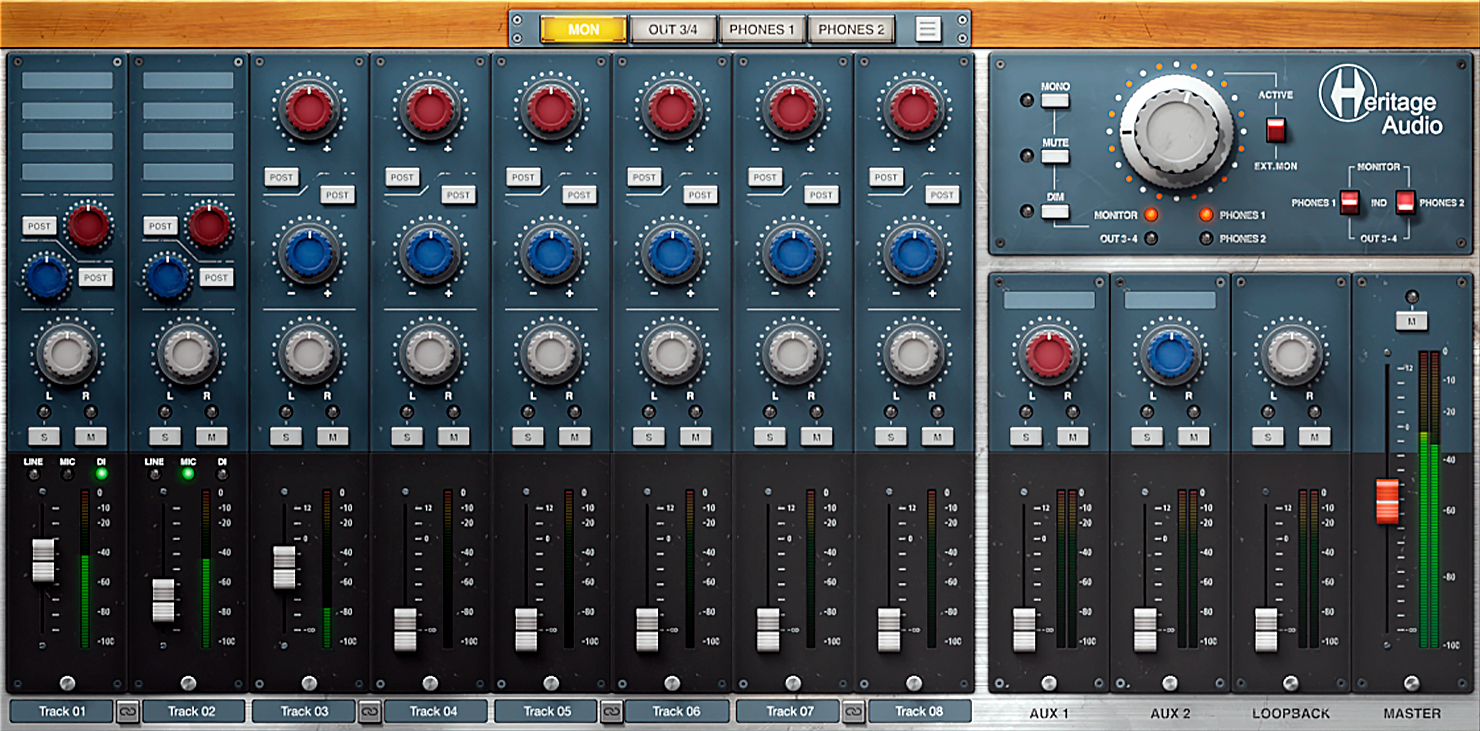
Task: Mute the LOOPBACK channel
Action: coord(1315,436)
